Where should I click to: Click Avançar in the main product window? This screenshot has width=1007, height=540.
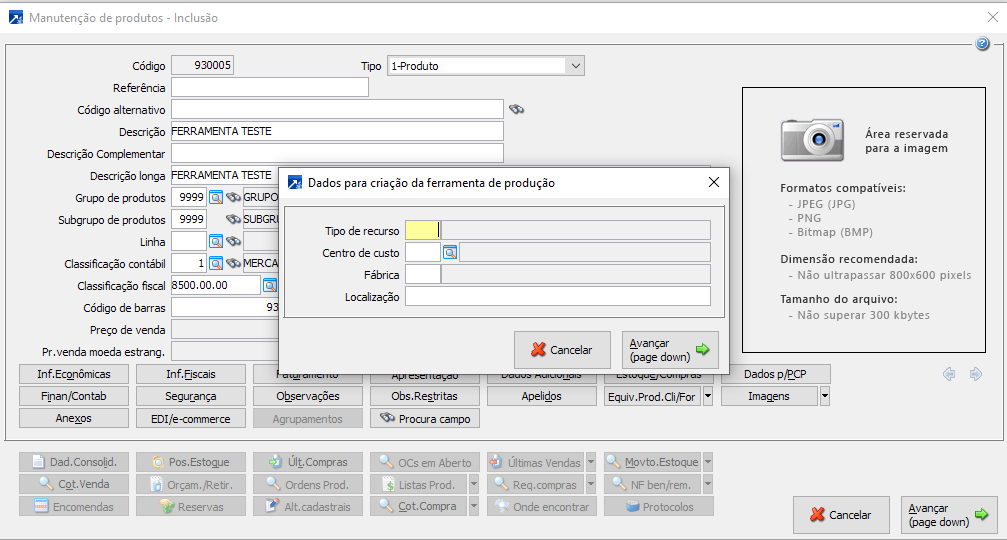pos(949,515)
